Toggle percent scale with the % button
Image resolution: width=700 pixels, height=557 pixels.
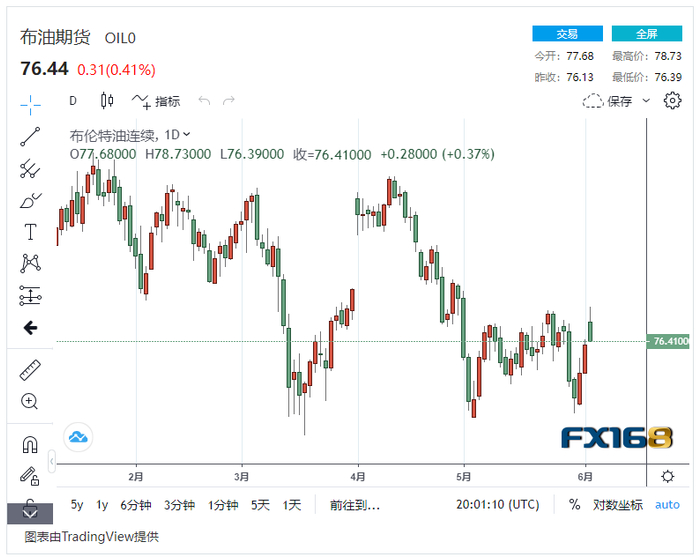pyautogui.click(x=575, y=505)
